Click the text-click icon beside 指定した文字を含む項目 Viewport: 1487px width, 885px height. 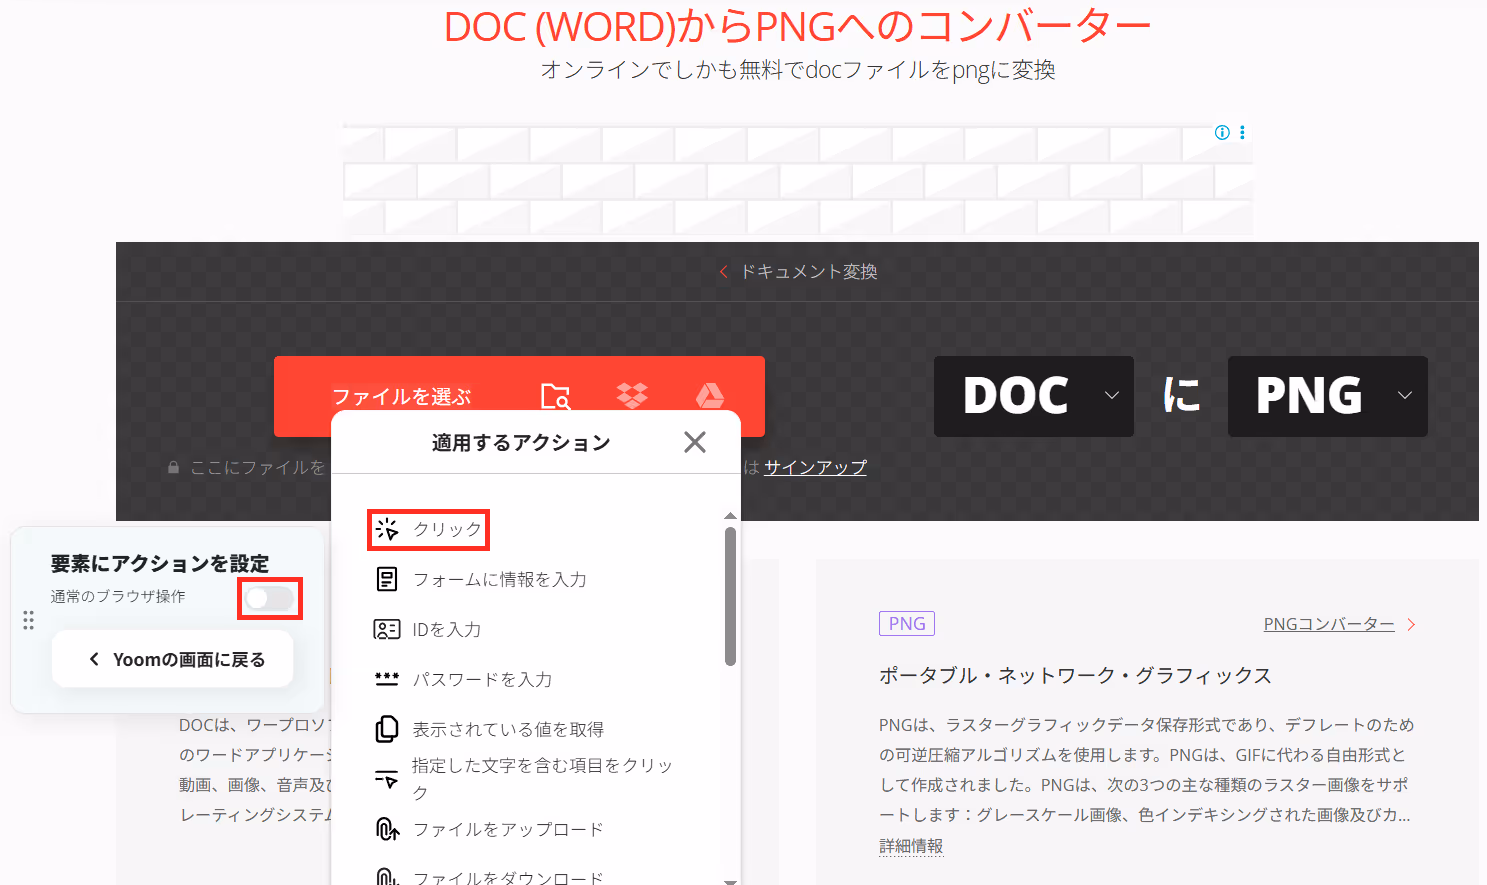[x=387, y=779]
